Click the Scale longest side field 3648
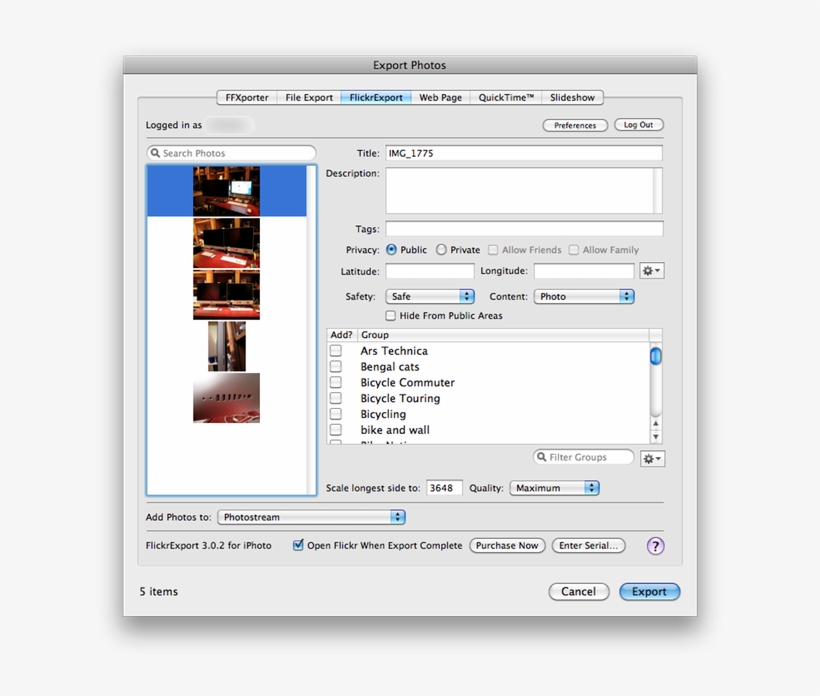 444,488
